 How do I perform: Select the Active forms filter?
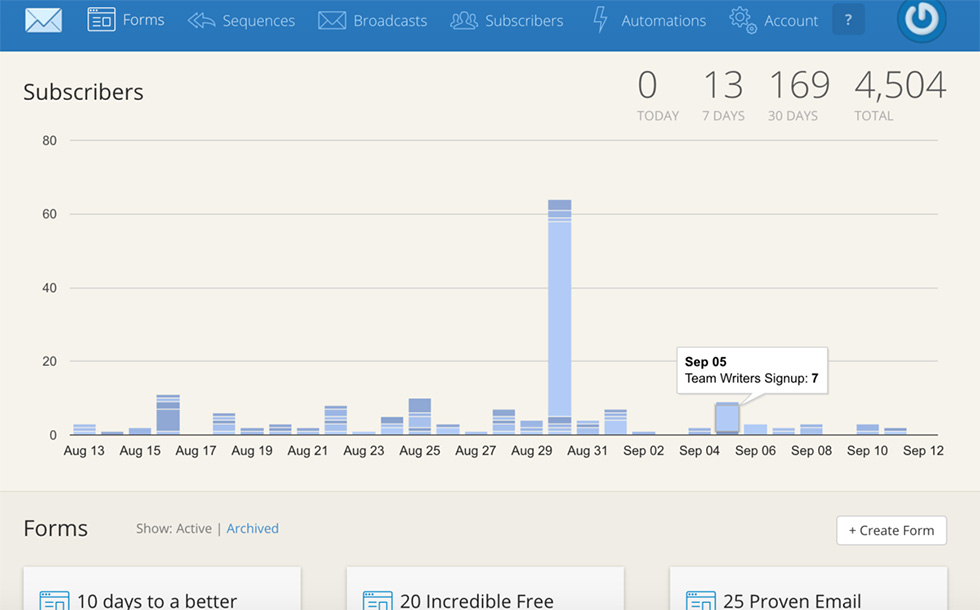pos(193,528)
